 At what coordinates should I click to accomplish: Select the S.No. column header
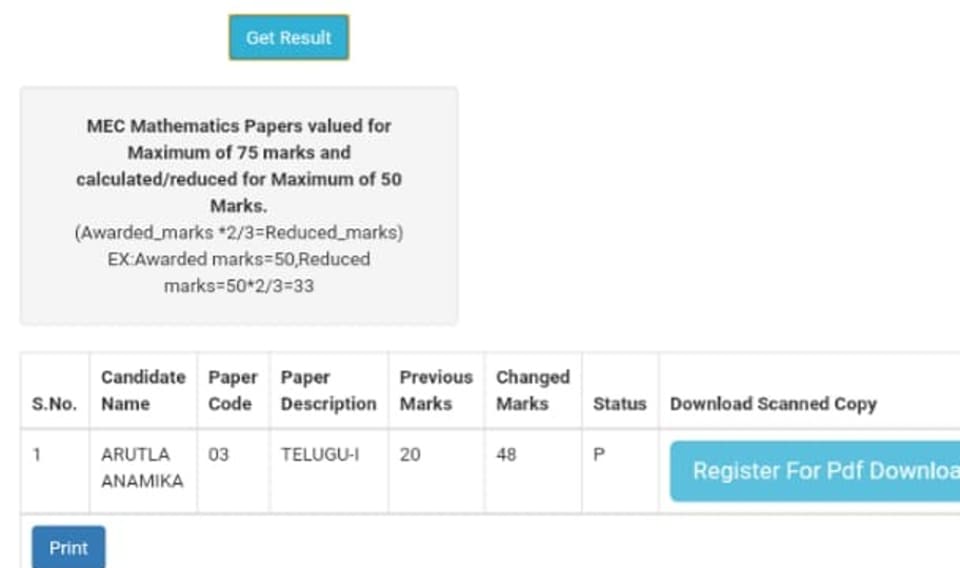pyautogui.click(x=54, y=404)
